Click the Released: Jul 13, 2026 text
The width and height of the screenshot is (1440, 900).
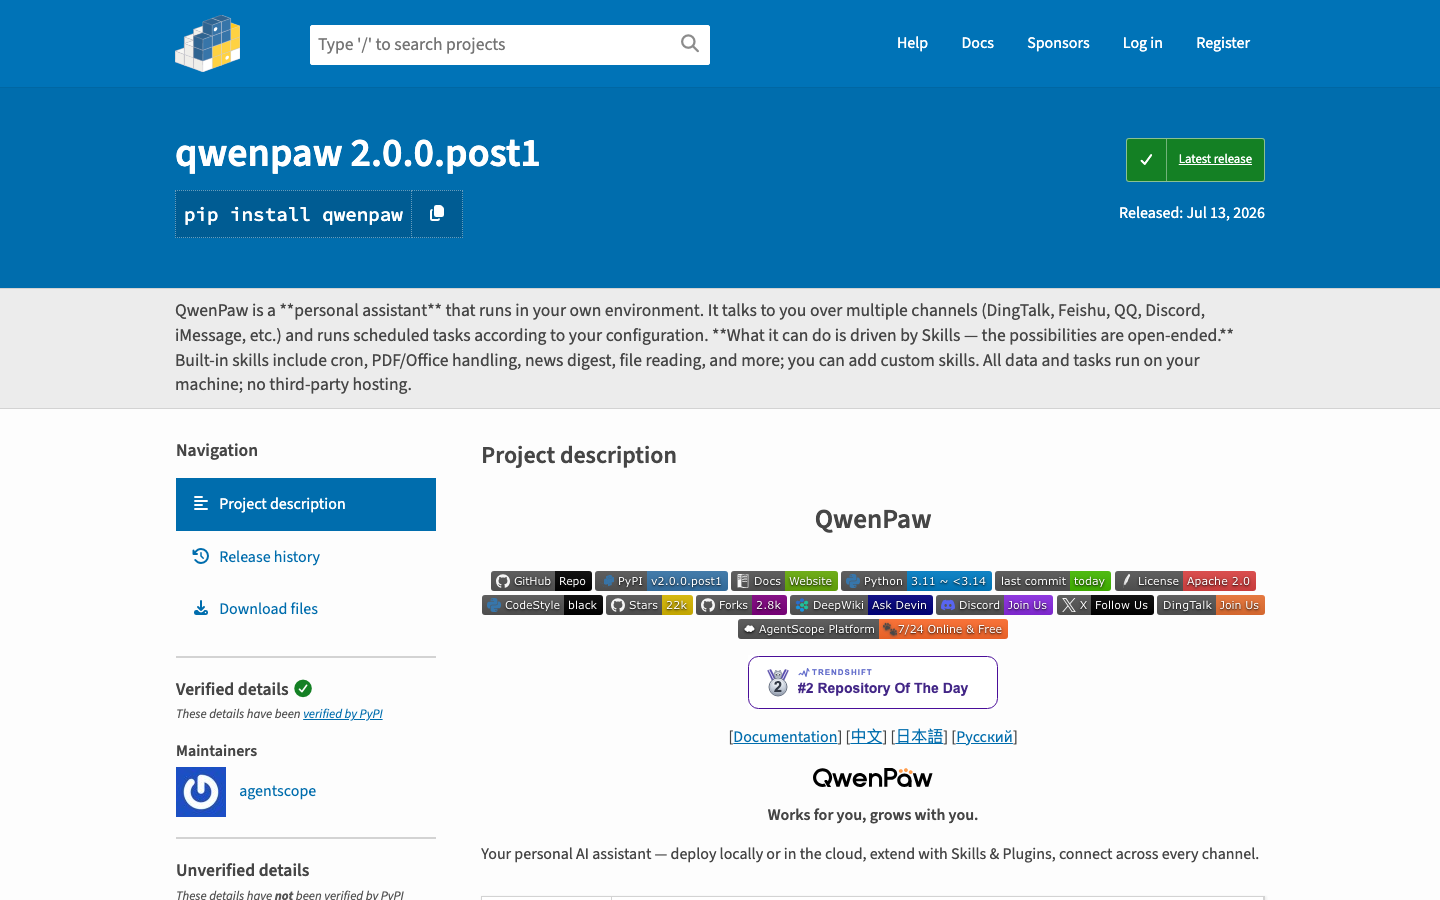point(1192,213)
